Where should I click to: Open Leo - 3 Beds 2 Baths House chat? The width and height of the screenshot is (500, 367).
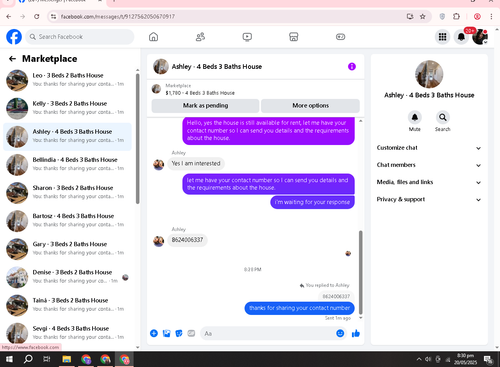point(67,80)
